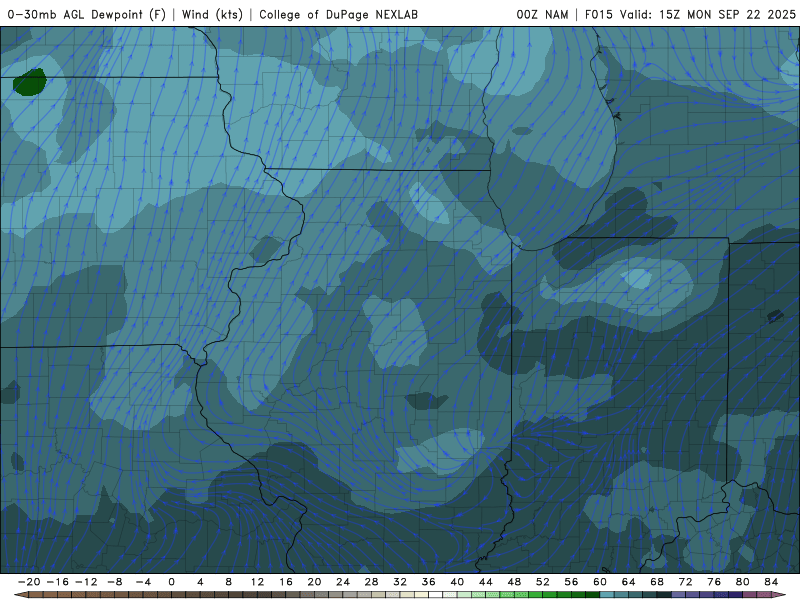Viewport: 800px width, 600px height.
Task: Click the '0-30mb AGL Dewpoint (F)' title text
Action: point(86,15)
